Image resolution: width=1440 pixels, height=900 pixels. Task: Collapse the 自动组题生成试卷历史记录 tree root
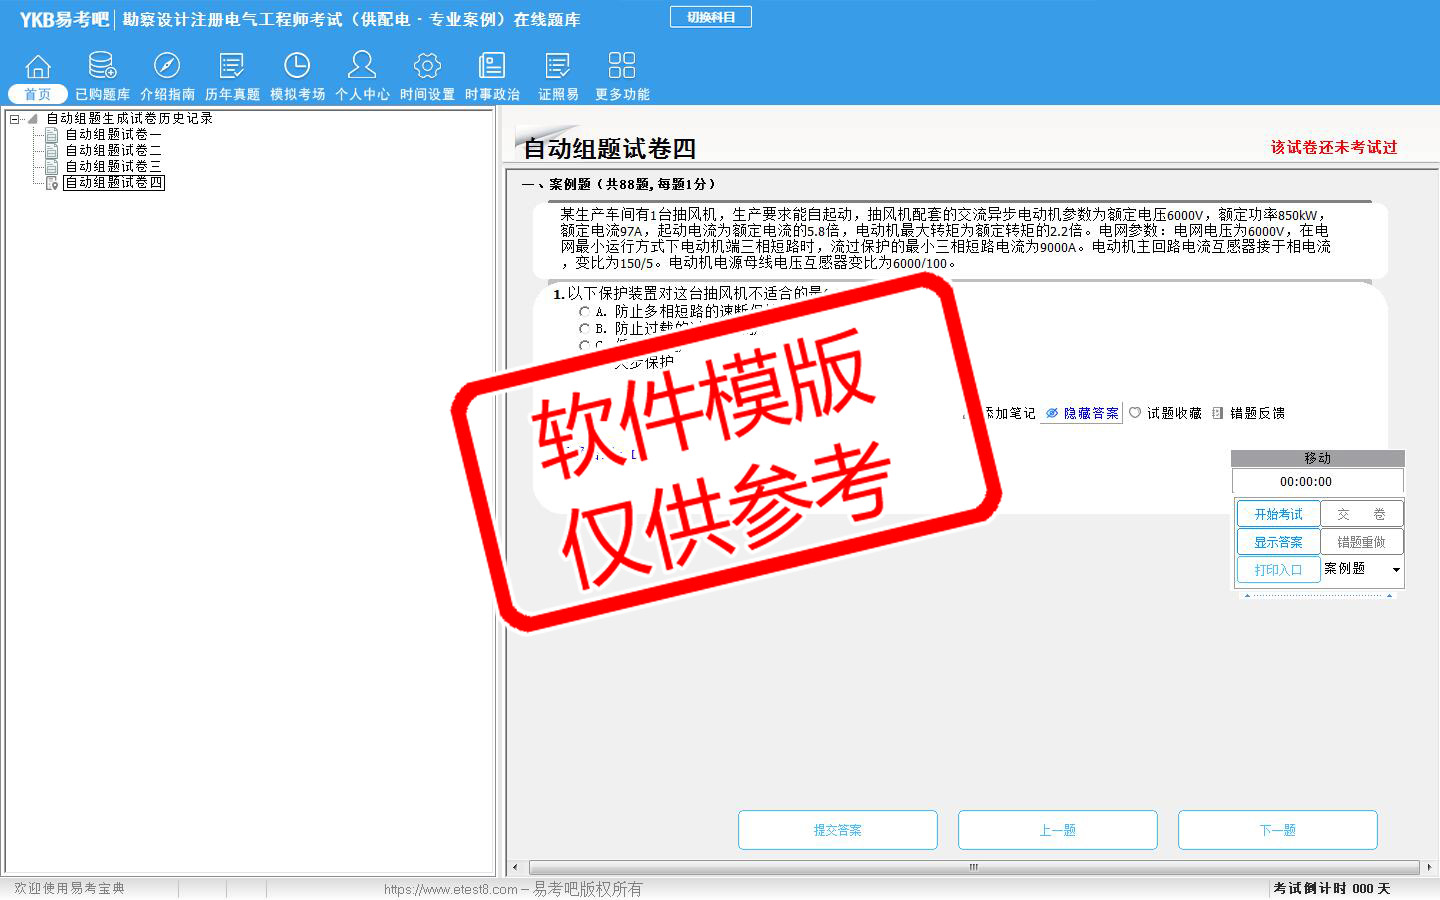pyautogui.click(x=15, y=119)
